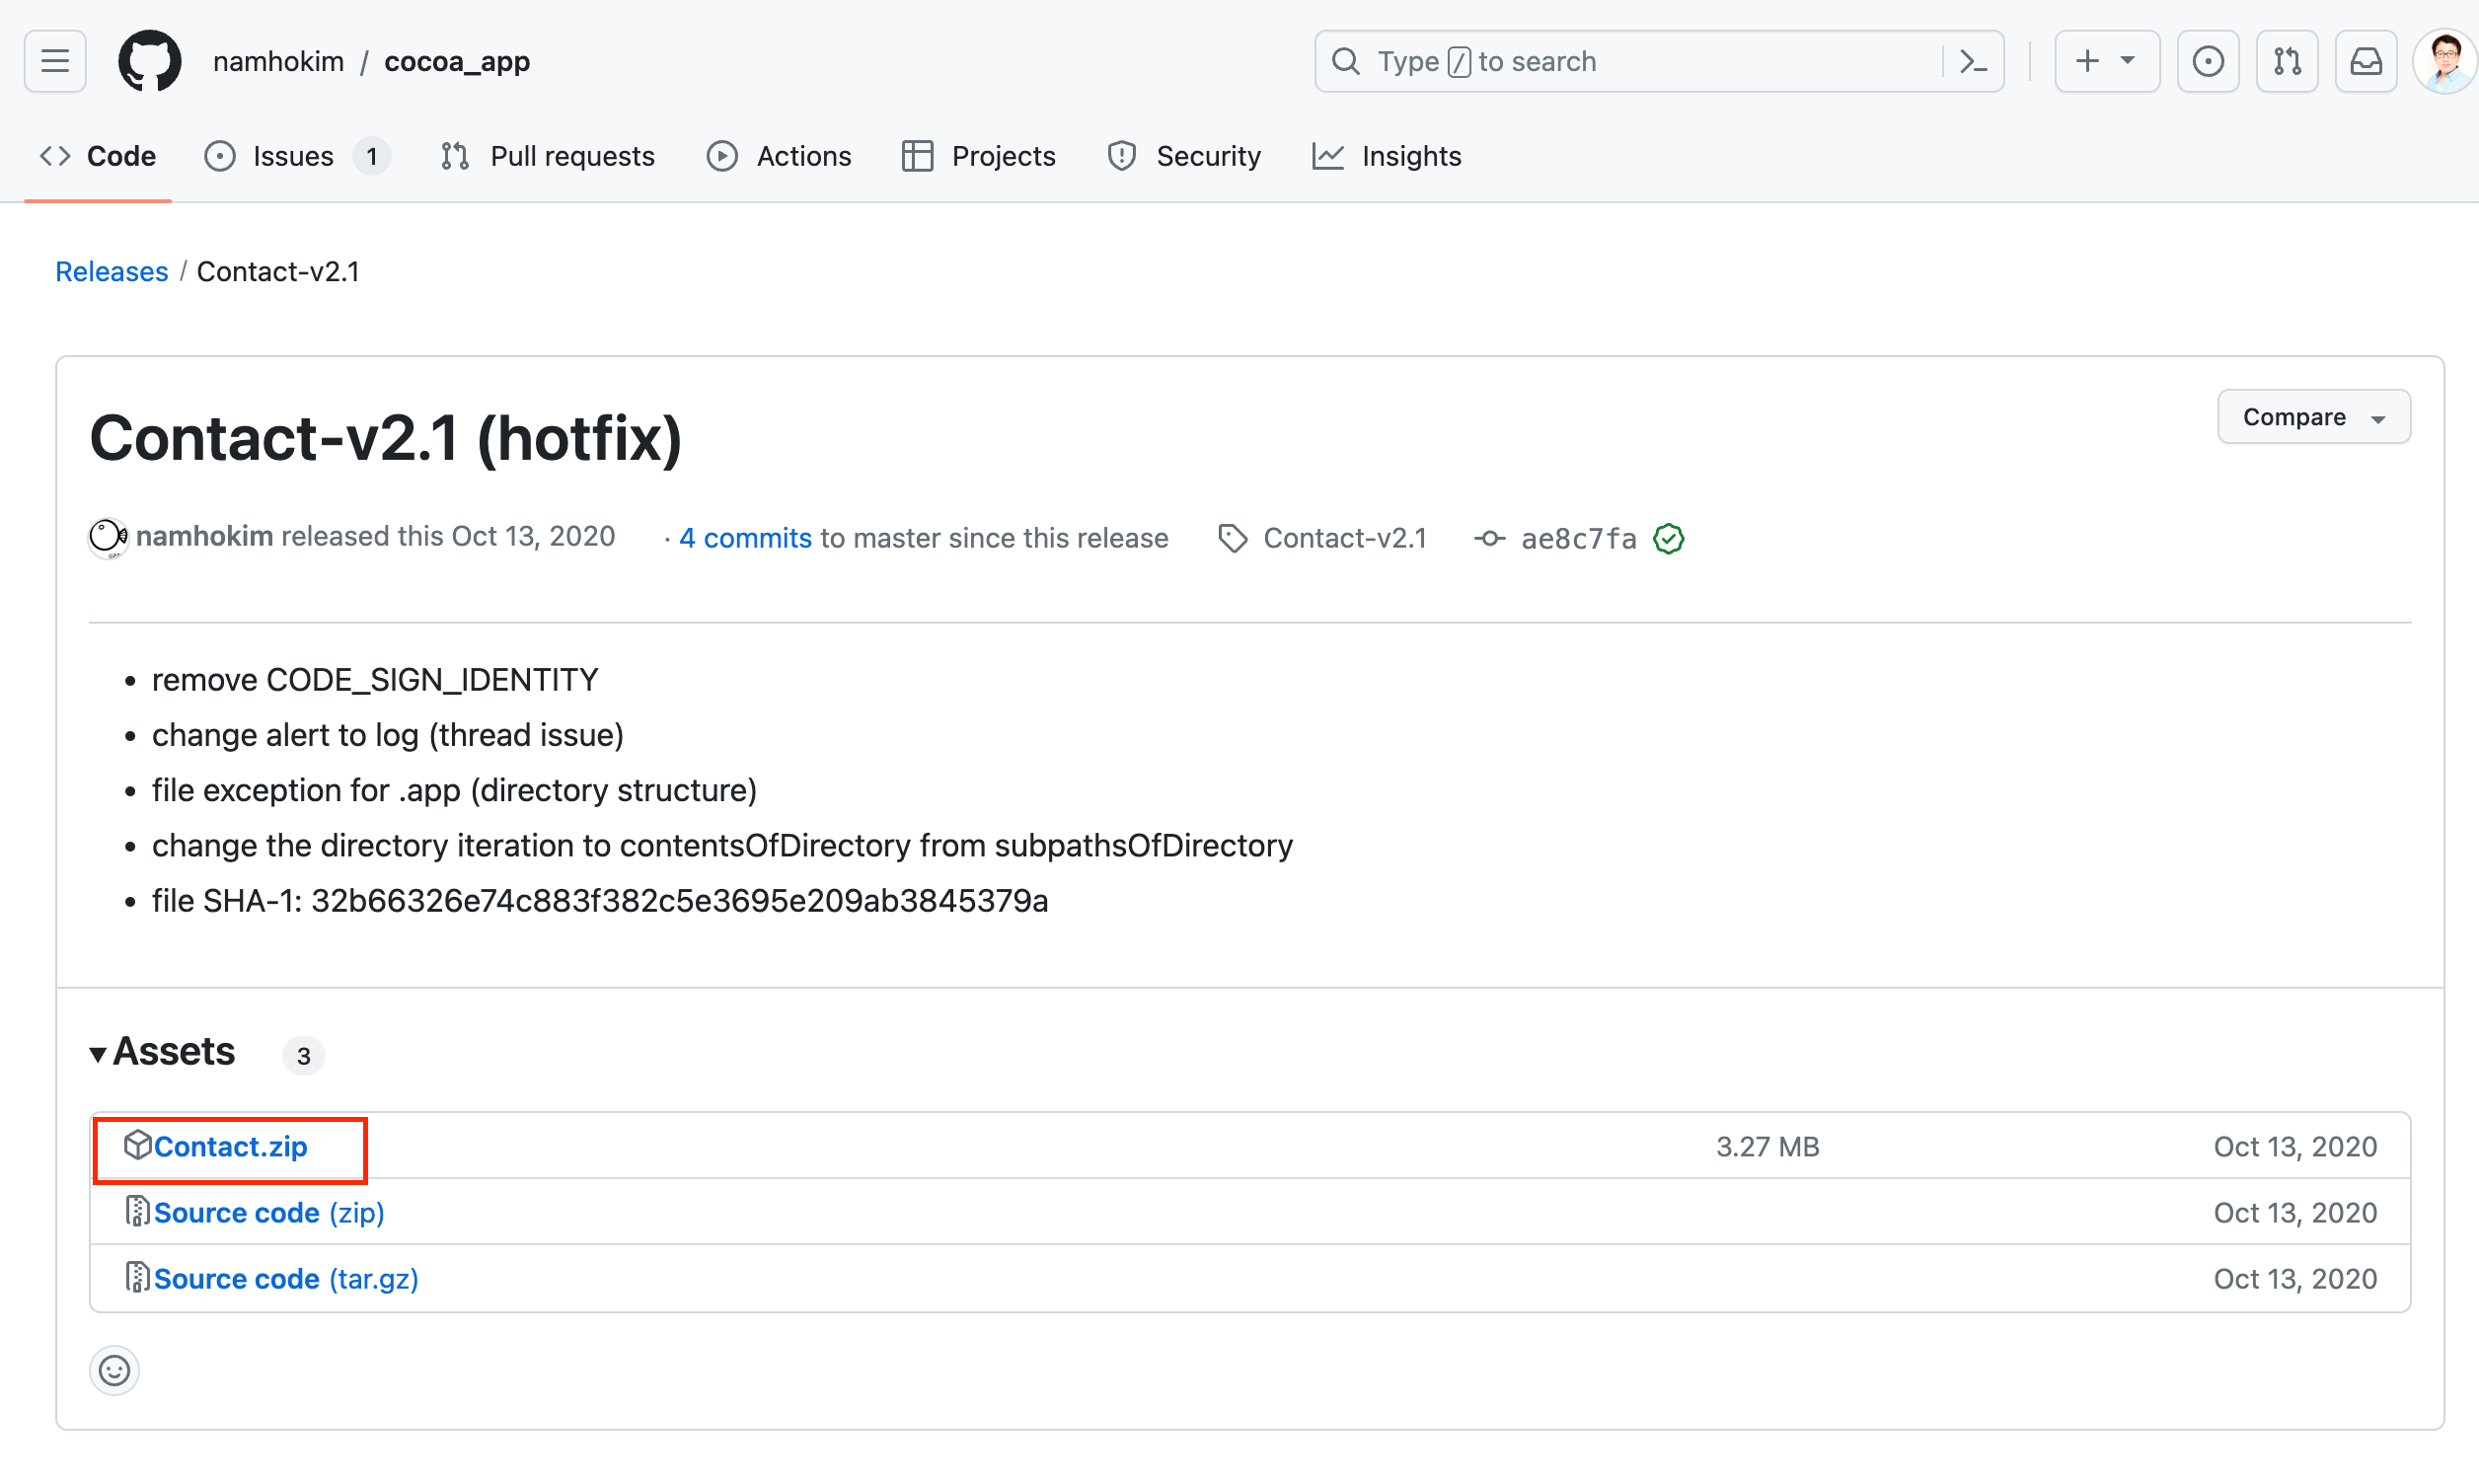2479x1484 pixels.
Task: Open the 4 commits link
Action: [x=745, y=539]
